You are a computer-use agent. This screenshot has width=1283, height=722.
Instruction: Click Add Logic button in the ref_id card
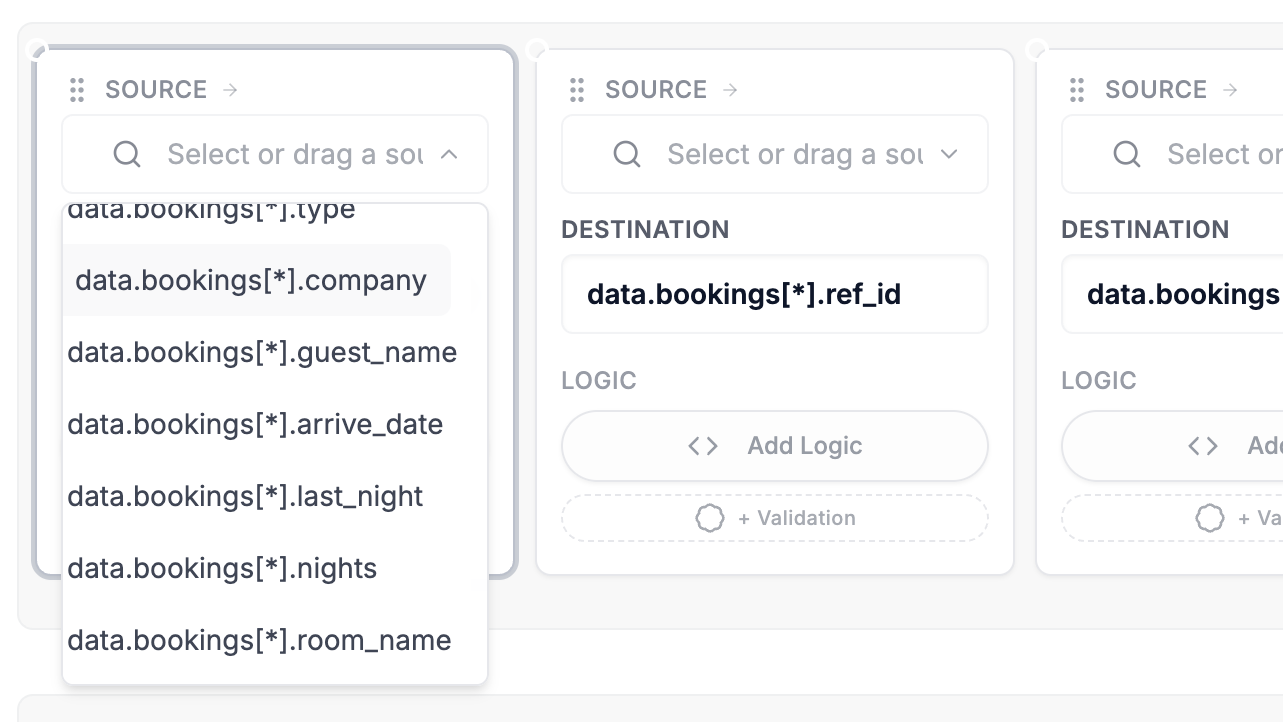click(775, 446)
